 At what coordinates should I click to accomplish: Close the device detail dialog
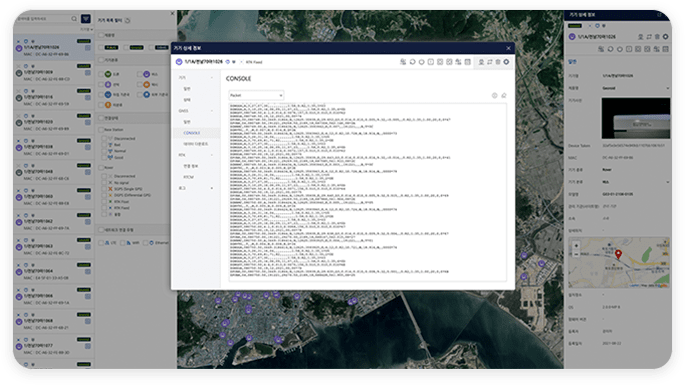click(508, 48)
